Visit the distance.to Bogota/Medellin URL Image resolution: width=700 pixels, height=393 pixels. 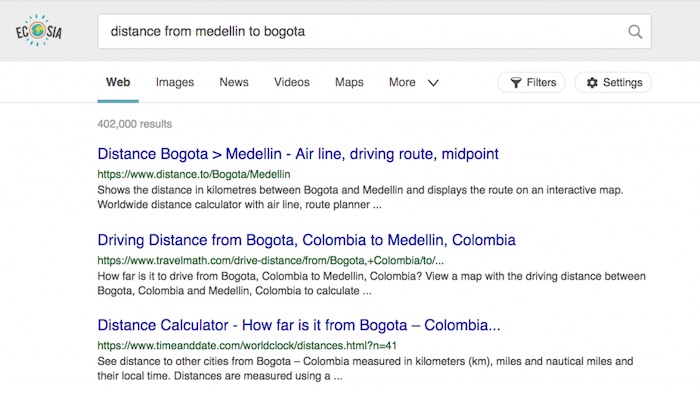pos(194,174)
